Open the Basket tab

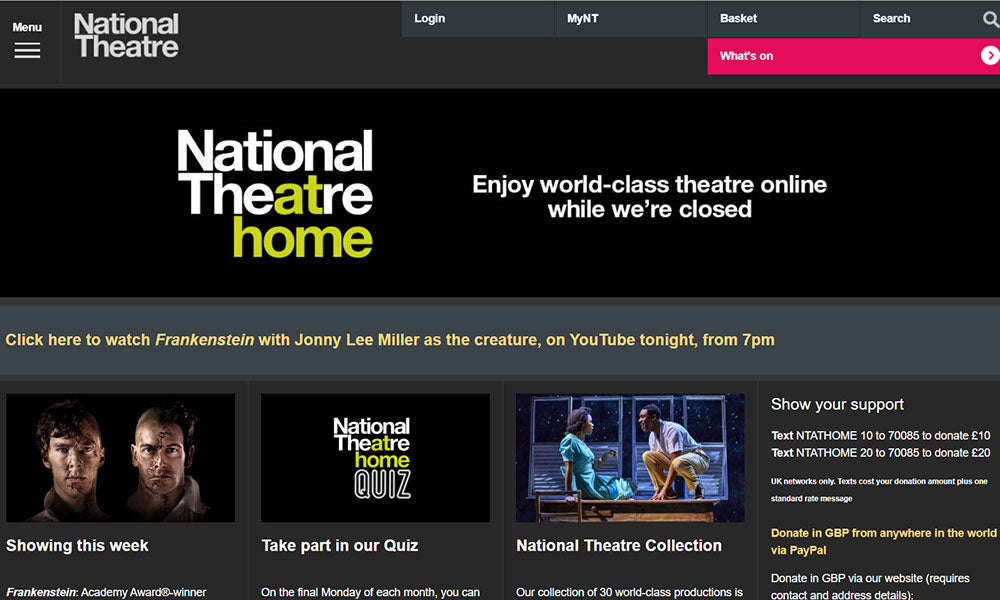pyautogui.click(x=784, y=18)
